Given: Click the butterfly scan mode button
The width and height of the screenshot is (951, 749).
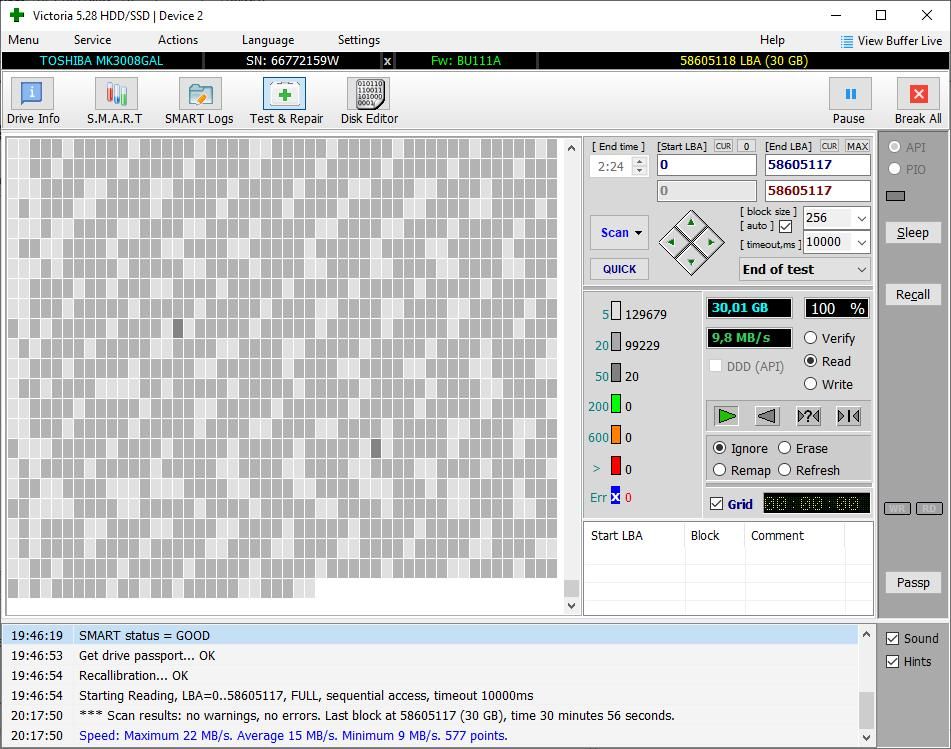Looking at the screenshot, I should pos(849,416).
